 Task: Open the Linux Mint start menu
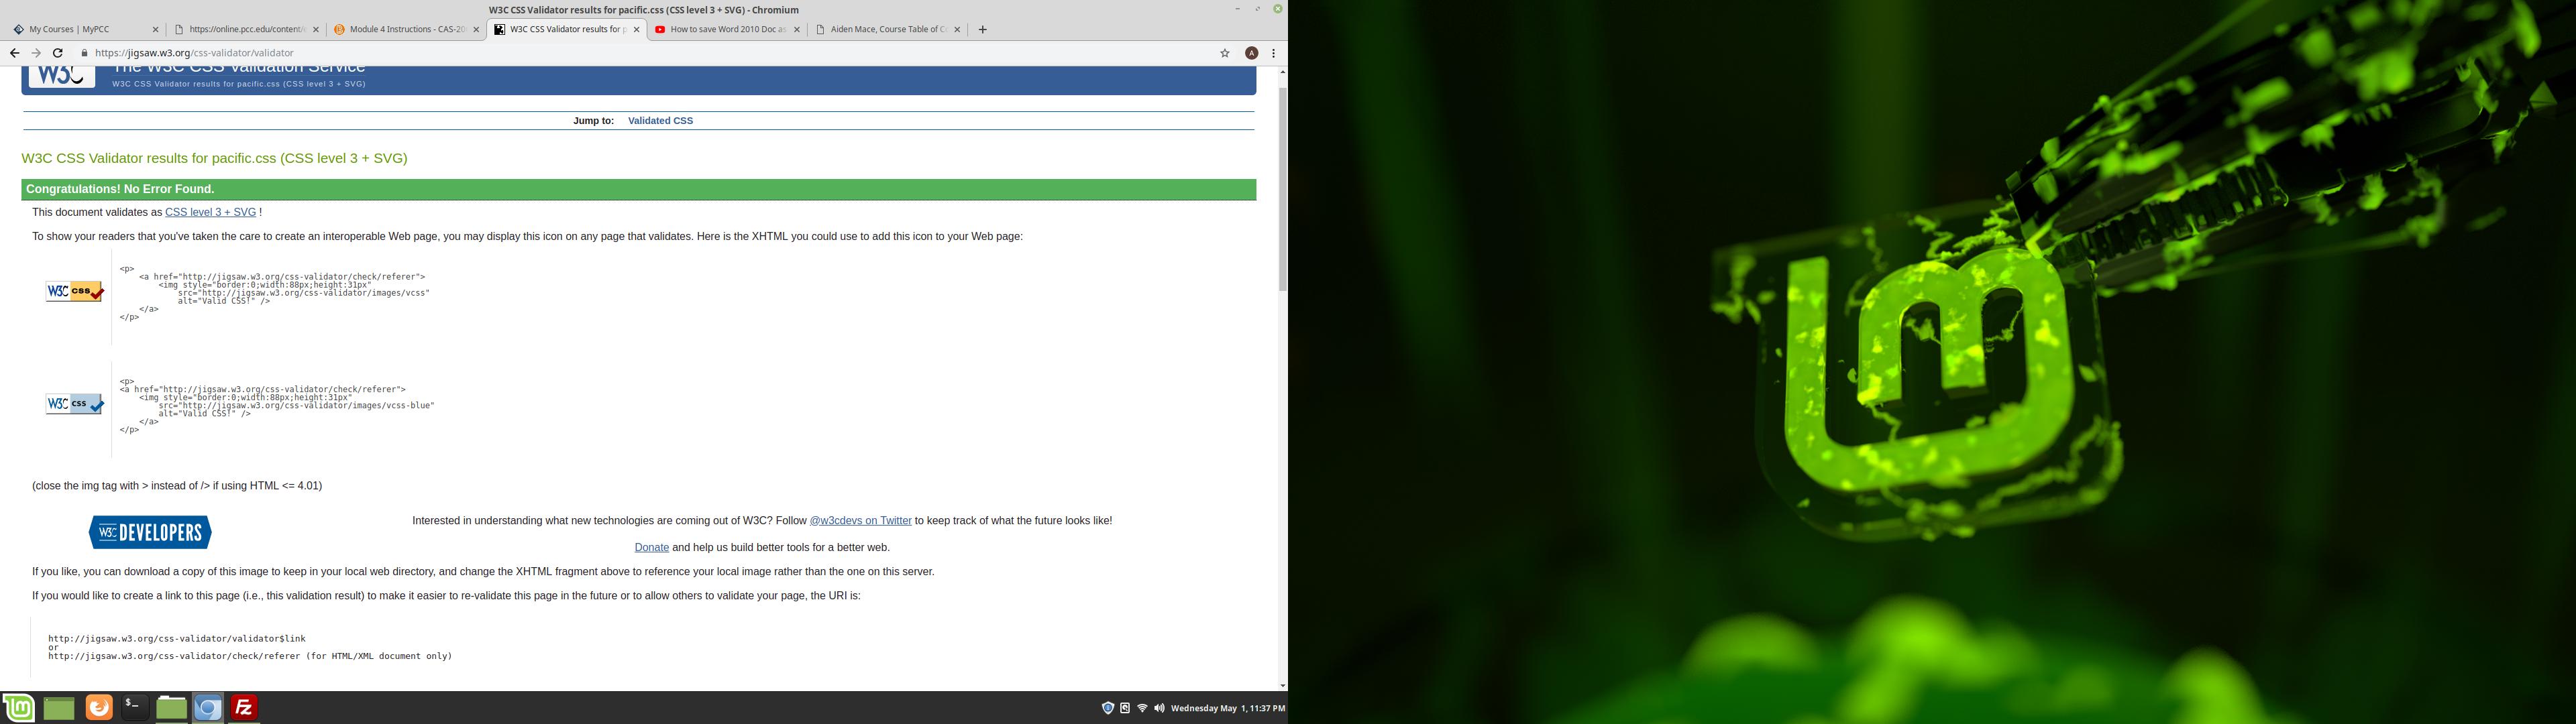[x=19, y=708]
